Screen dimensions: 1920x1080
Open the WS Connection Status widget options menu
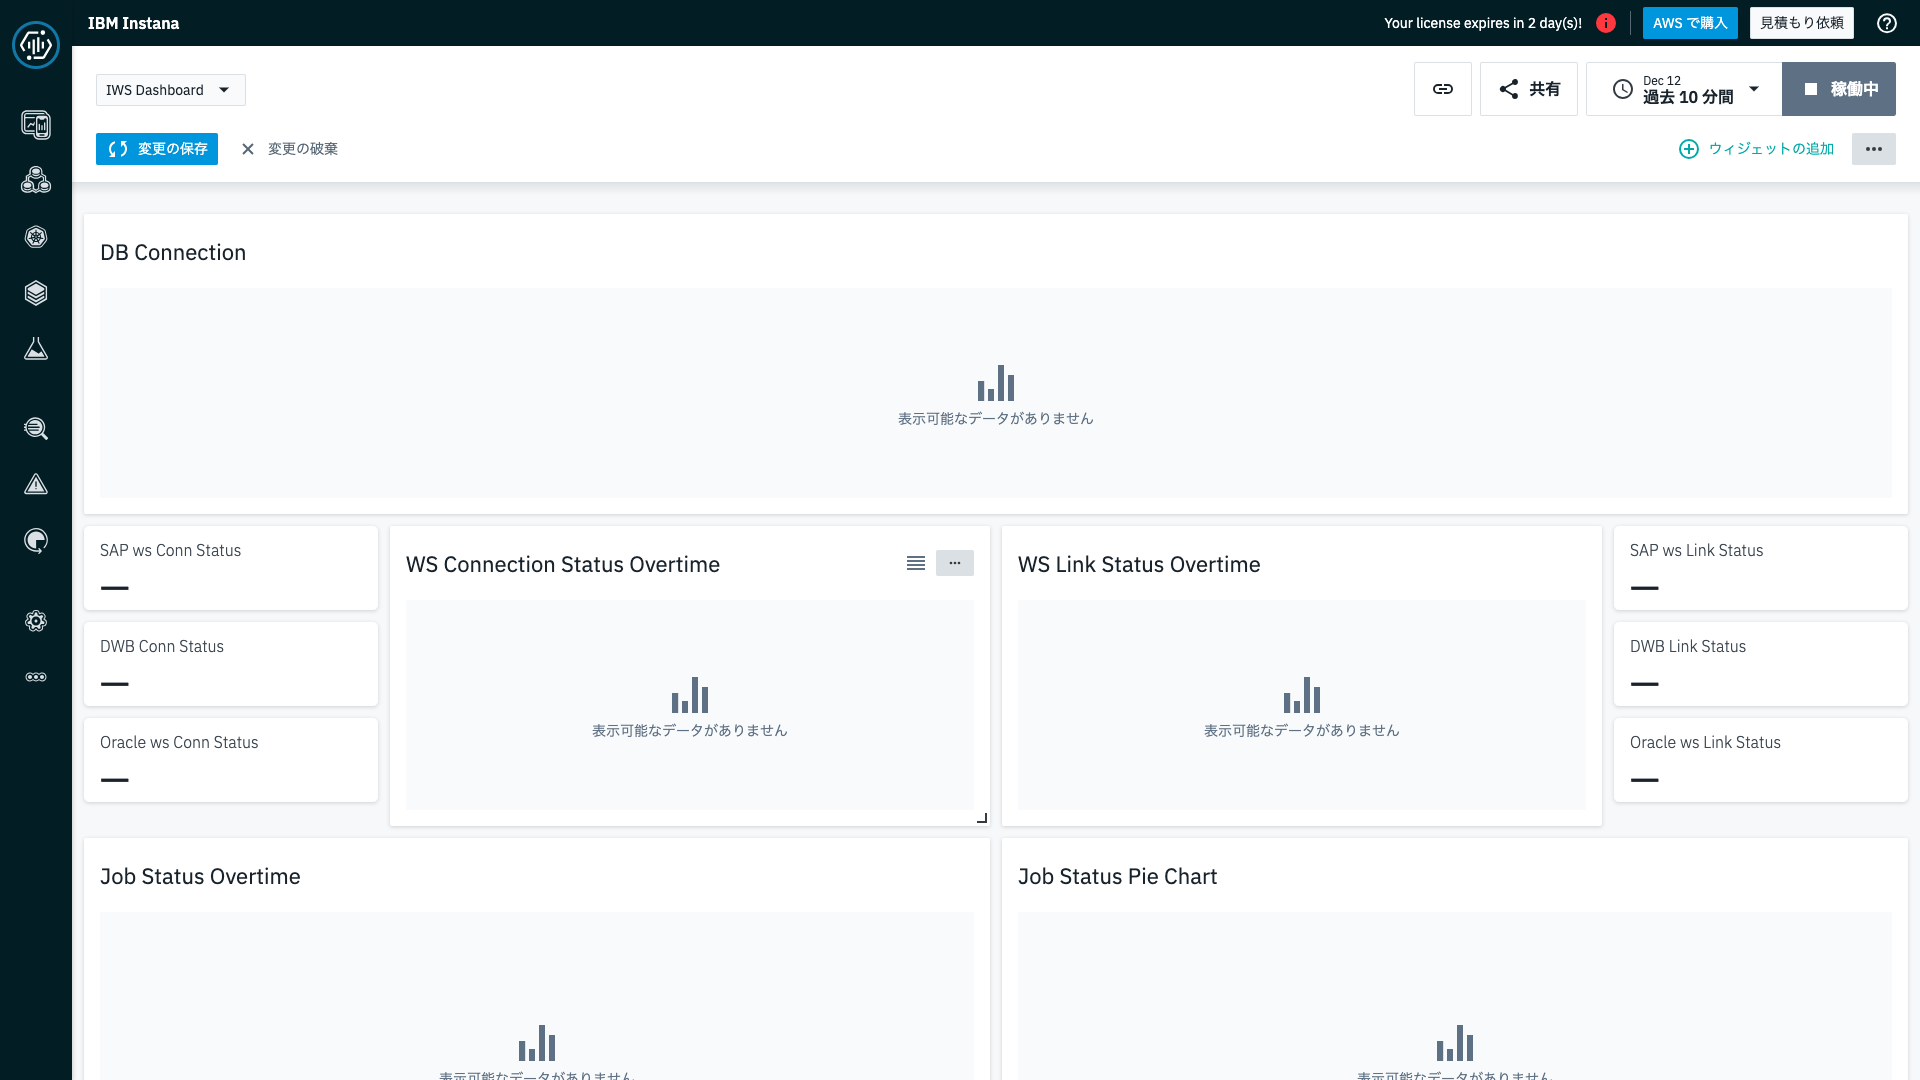point(955,563)
